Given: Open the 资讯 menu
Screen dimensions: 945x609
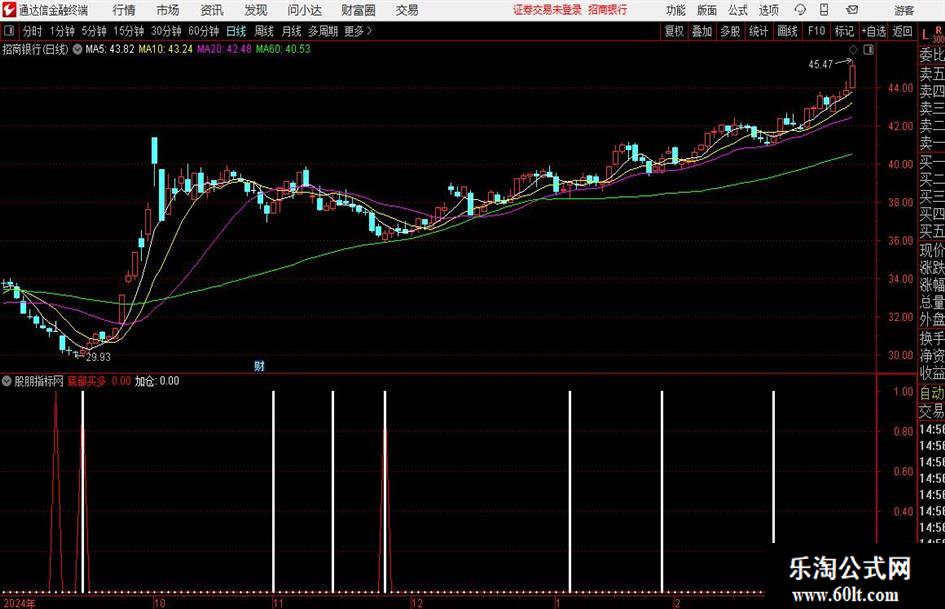Looking at the screenshot, I should [212, 10].
